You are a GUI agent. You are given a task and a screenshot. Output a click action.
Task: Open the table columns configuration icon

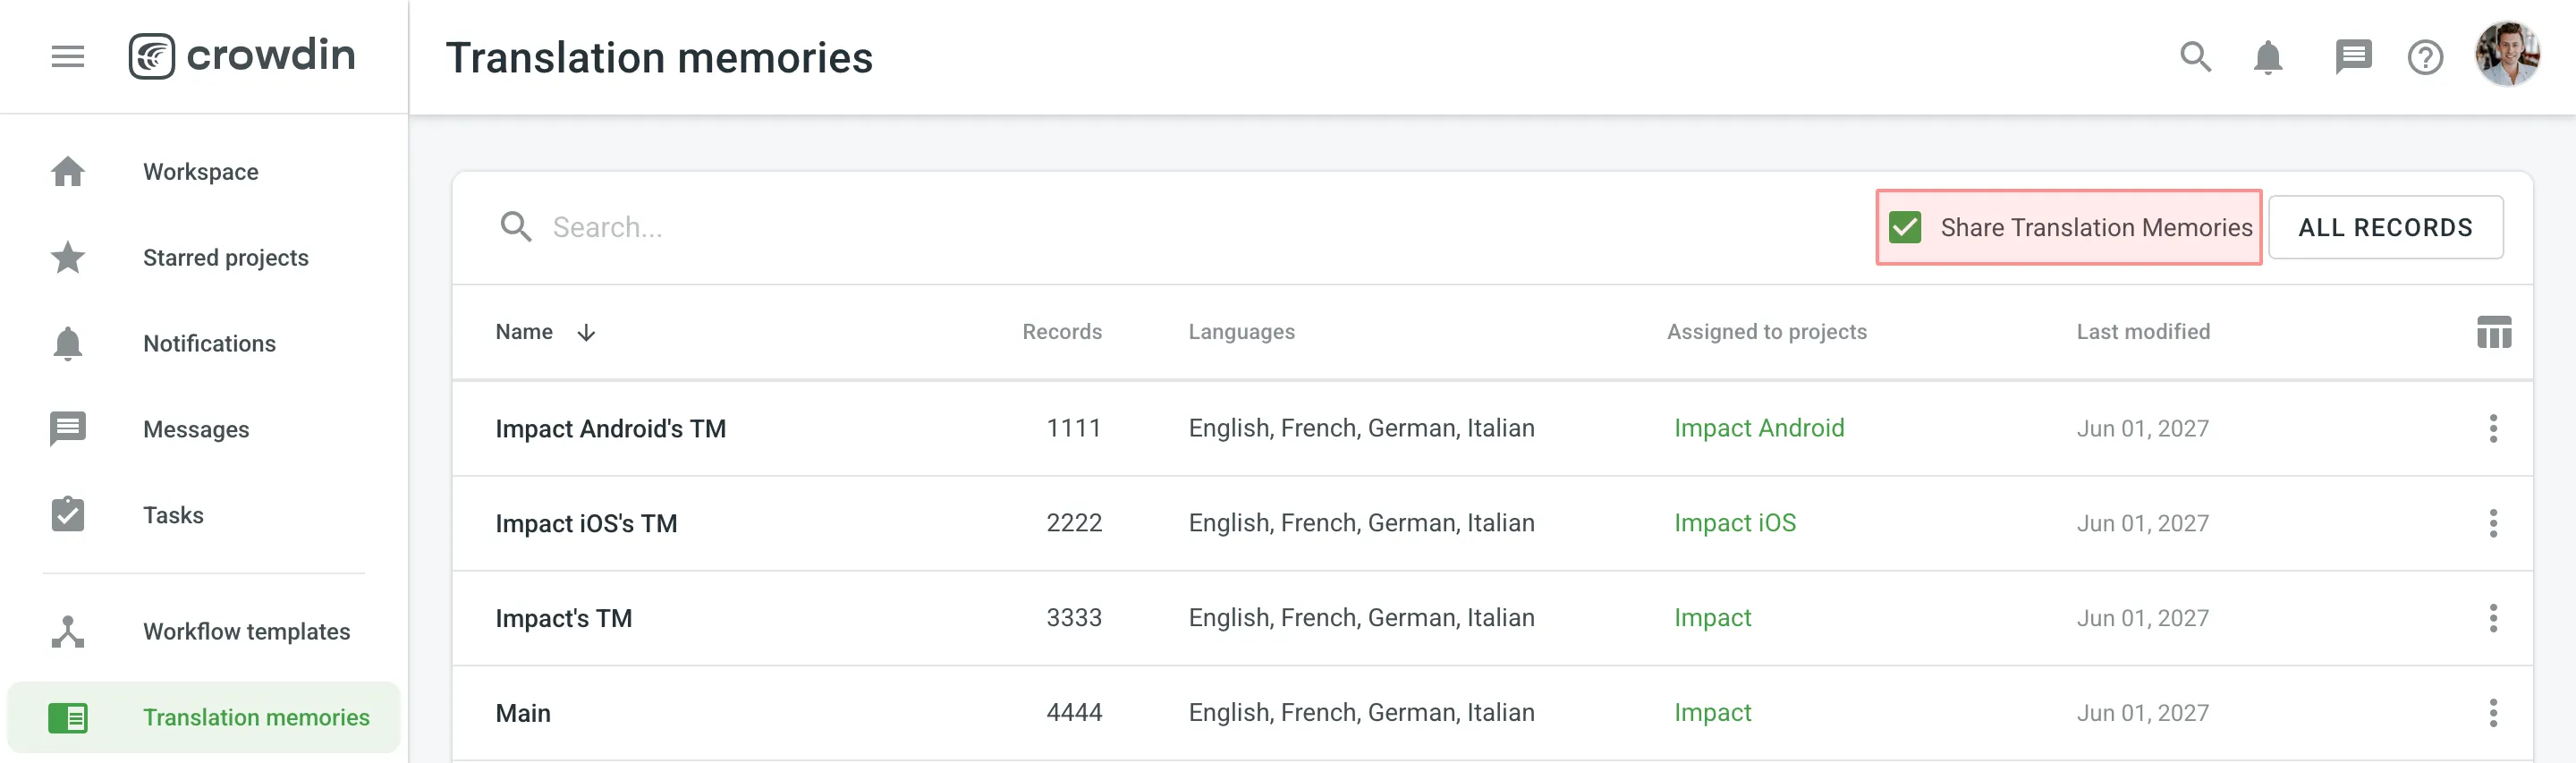(2493, 332)
